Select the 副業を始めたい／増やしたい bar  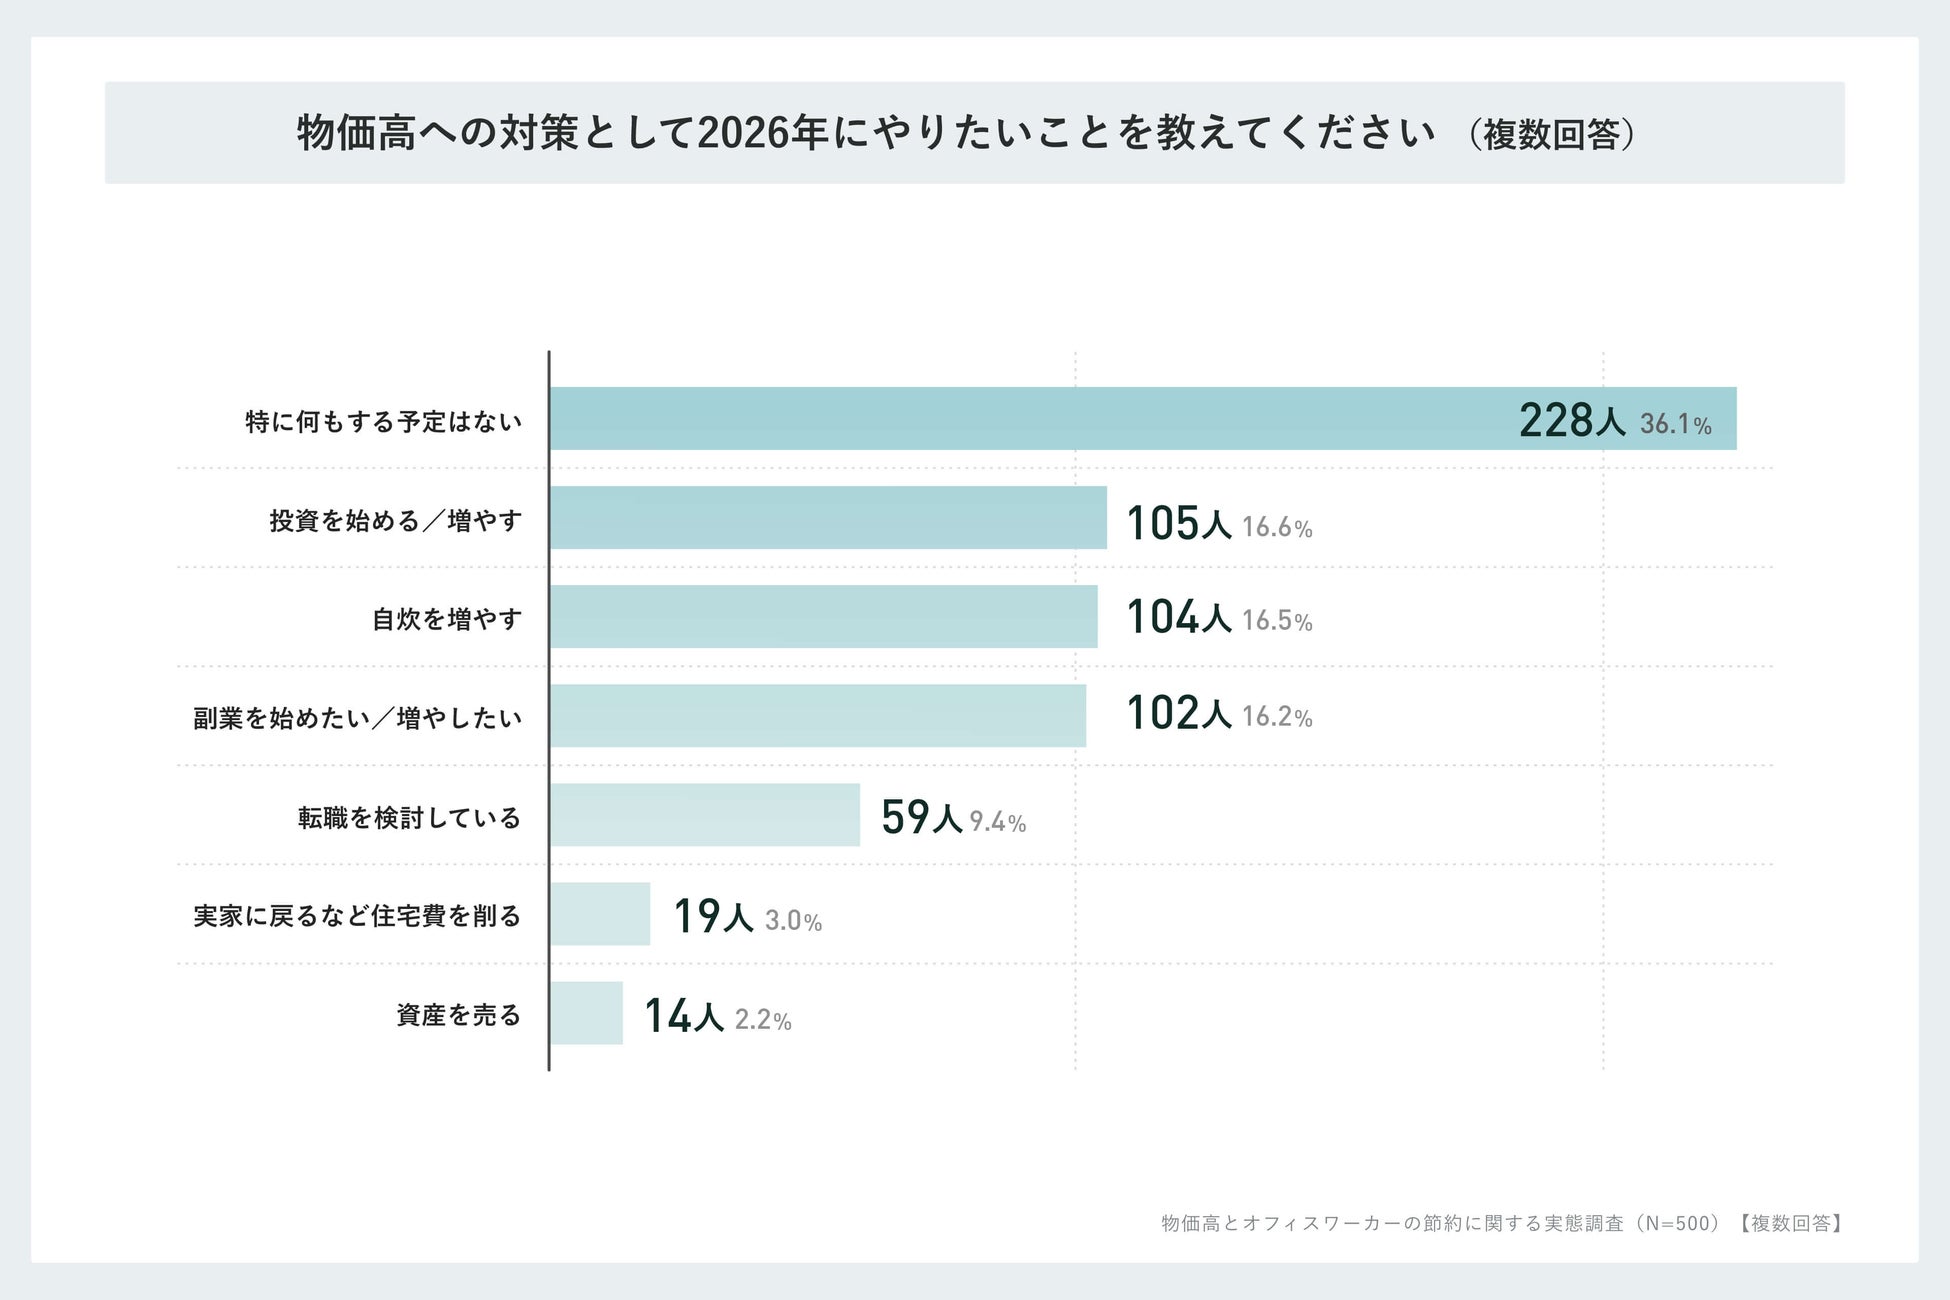coord(818,715)
